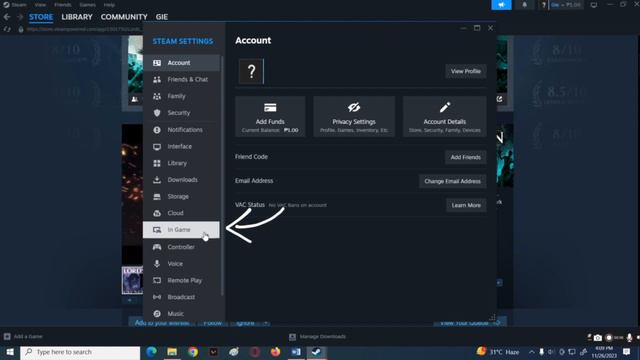
Task: Select Downloads in settings sidebar
Action: 181,180
